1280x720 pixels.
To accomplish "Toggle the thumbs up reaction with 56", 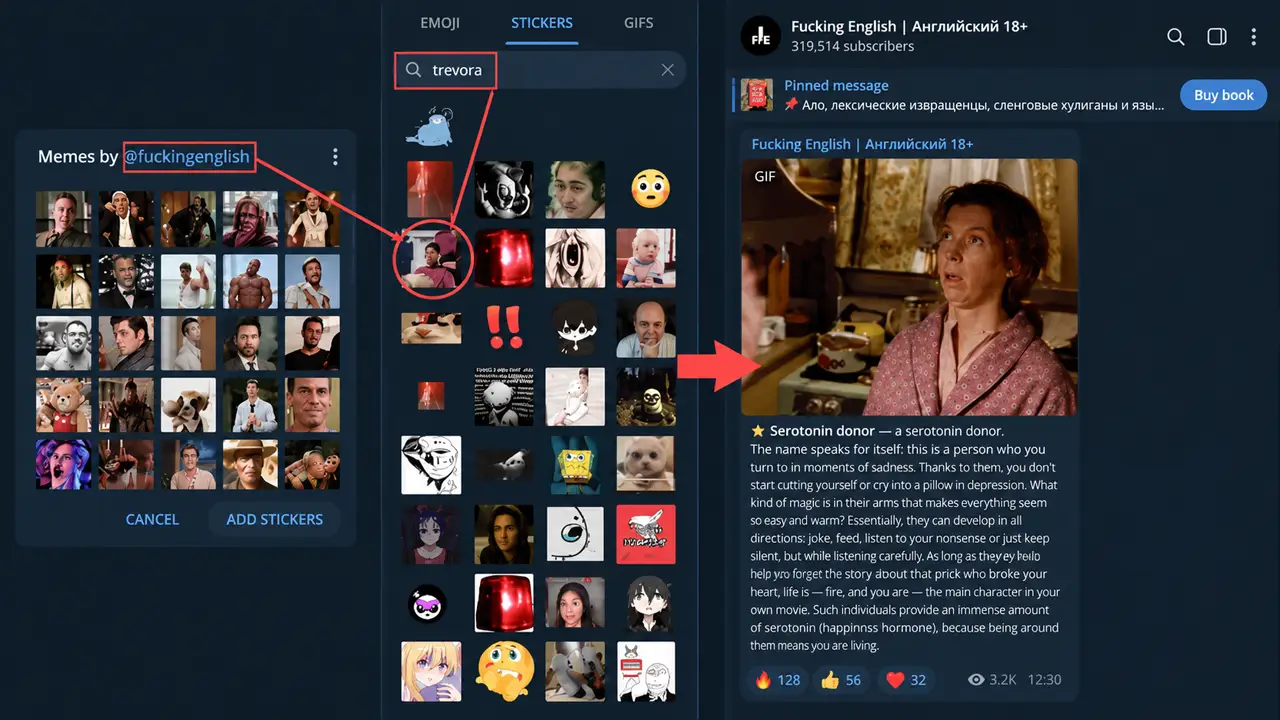I will point(841,680).
